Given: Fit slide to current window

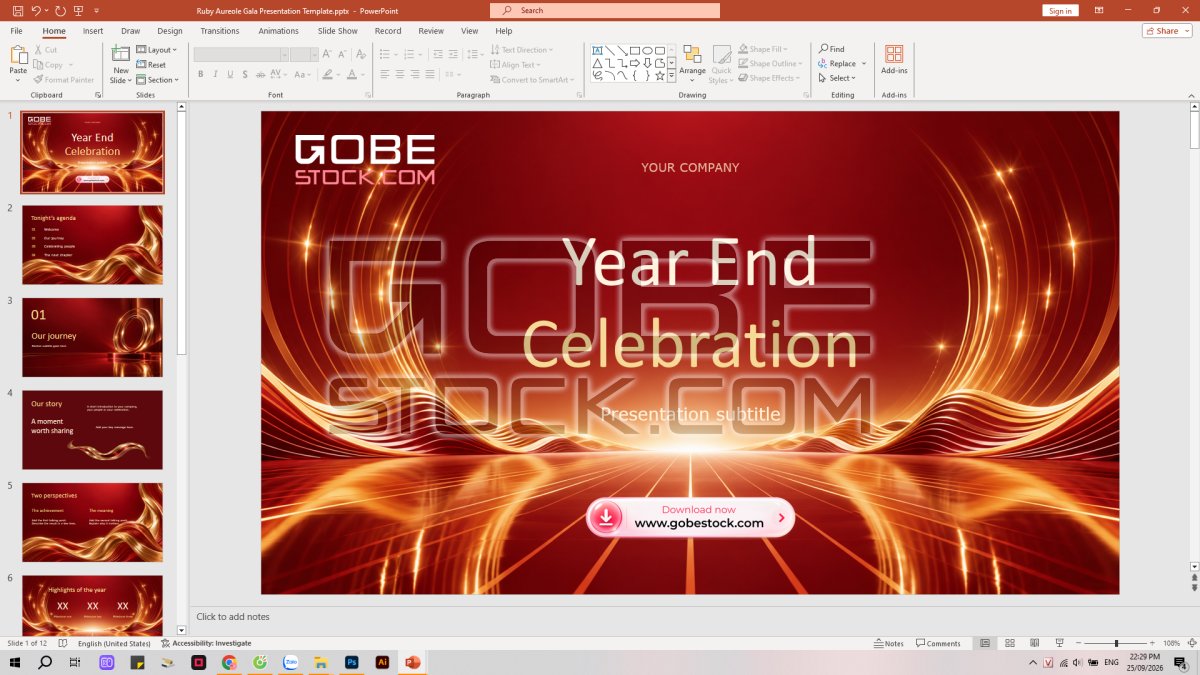Looking at the screenshot, I should (1192, 643).
